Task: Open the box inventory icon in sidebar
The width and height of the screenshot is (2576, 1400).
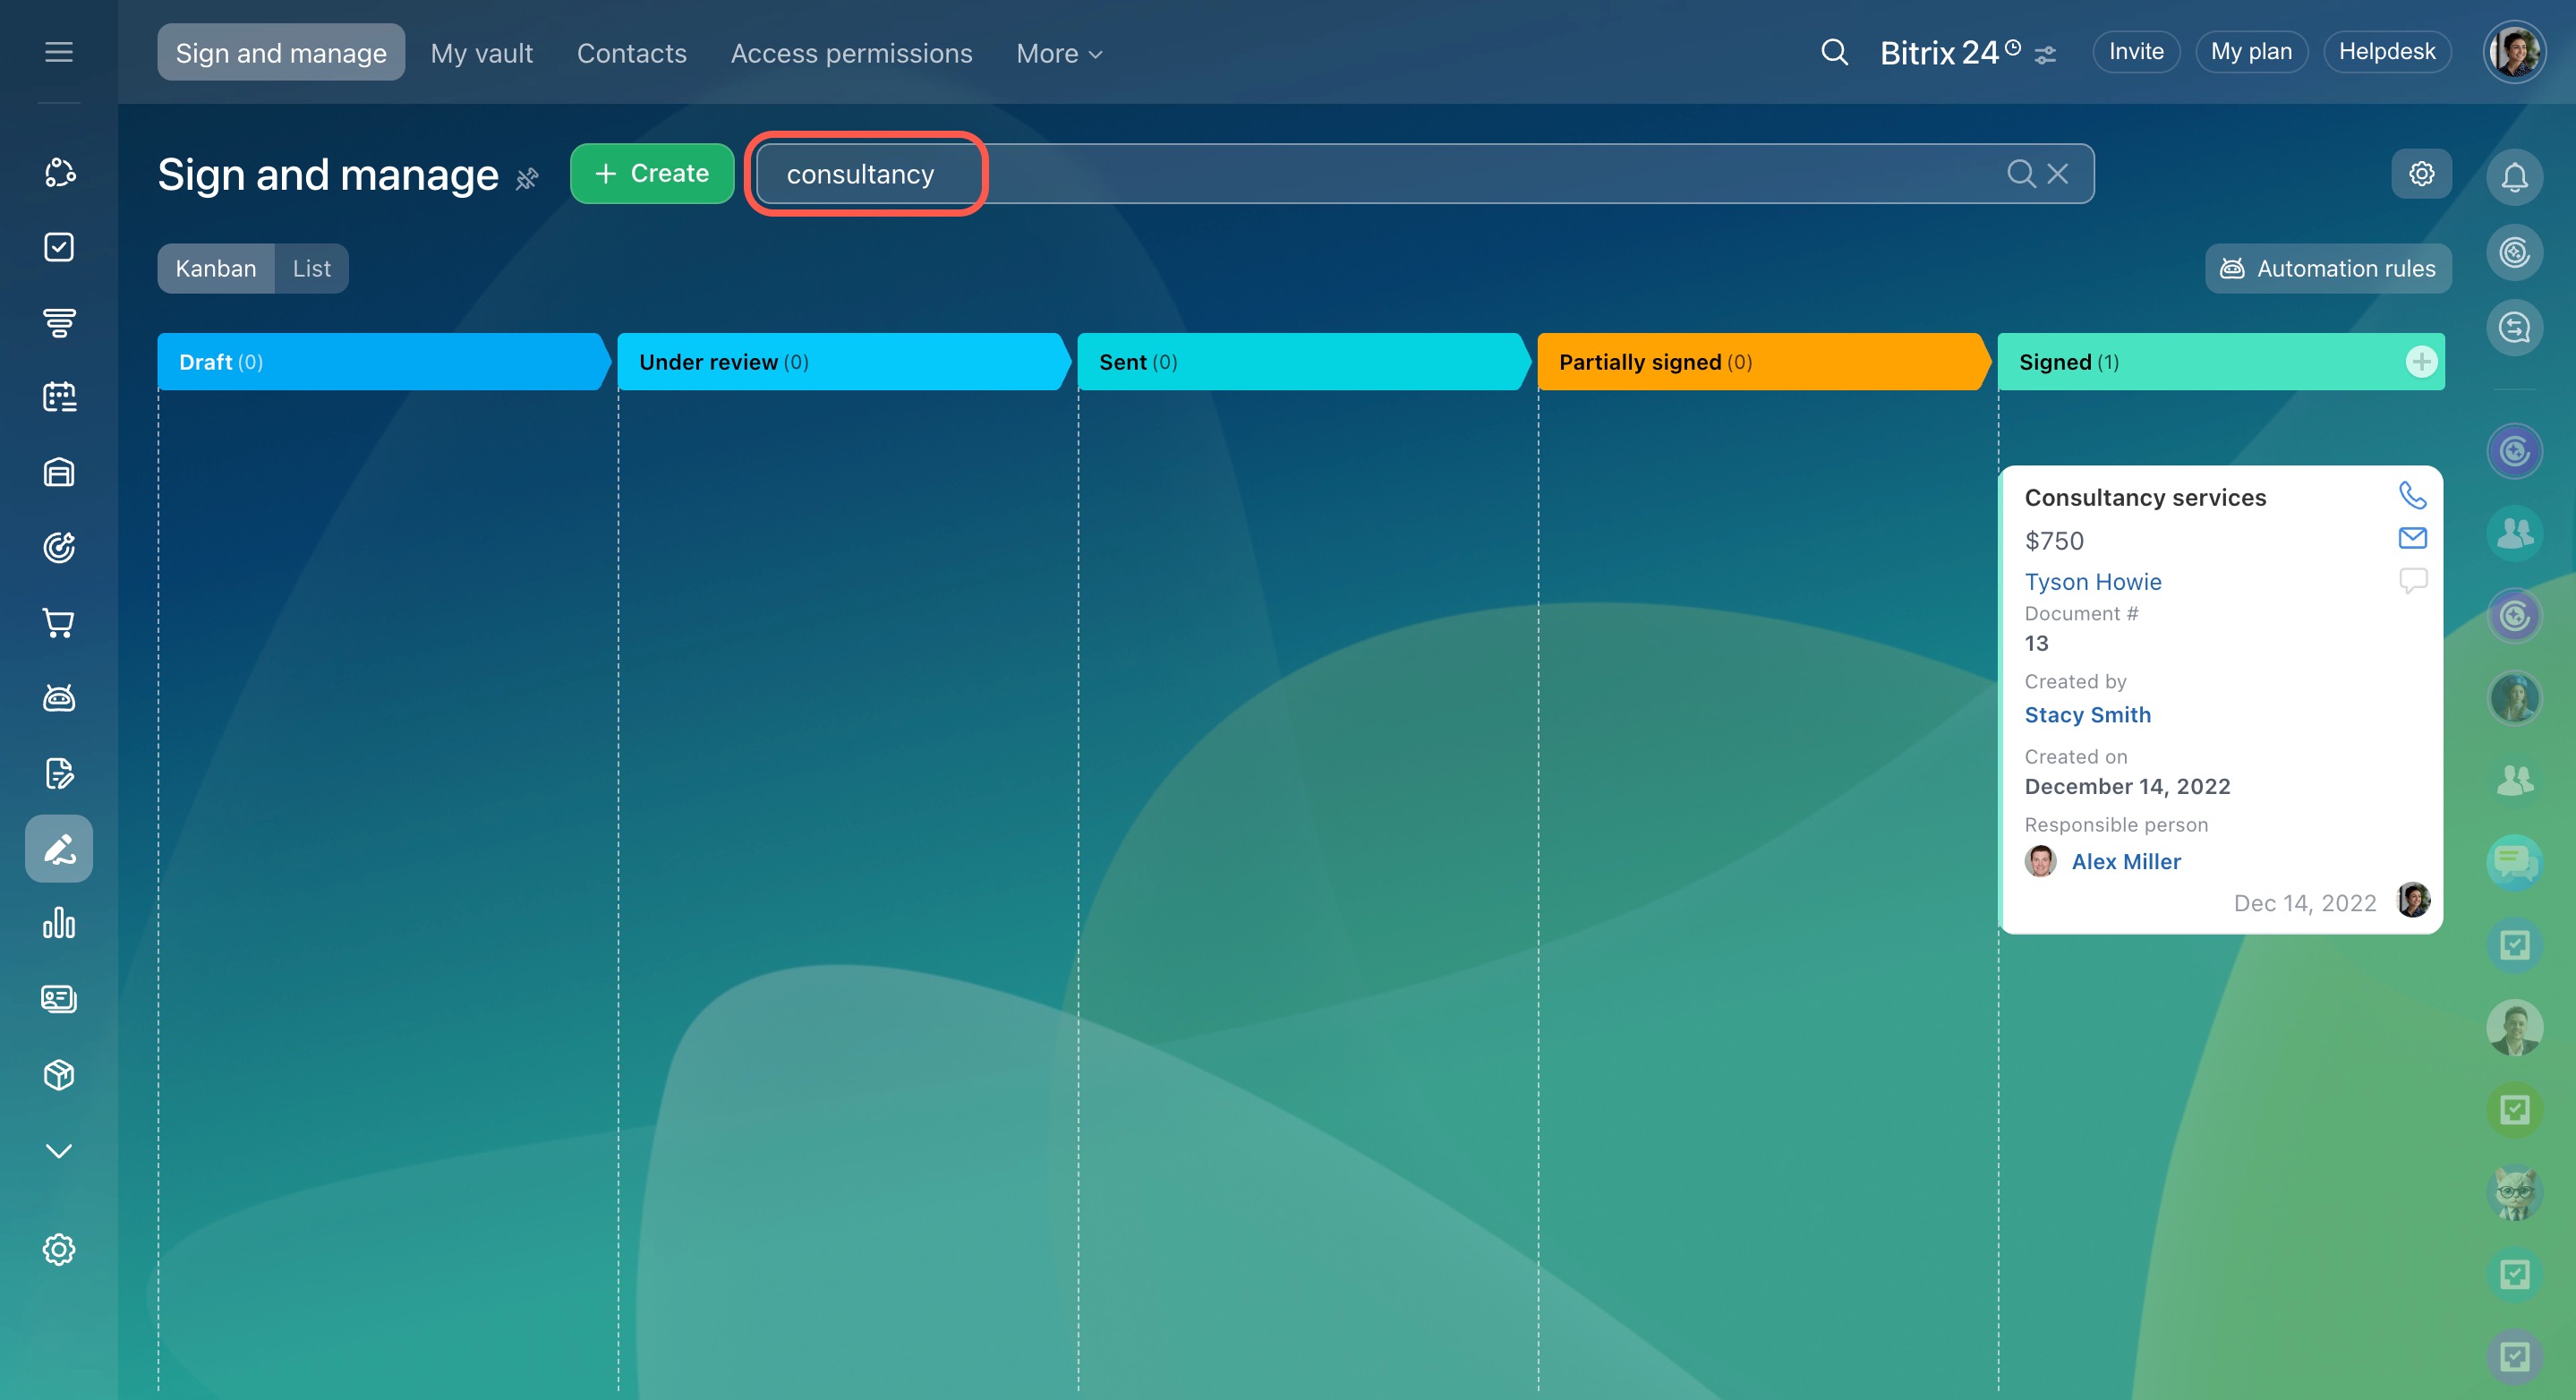Action: [59, 1074]
